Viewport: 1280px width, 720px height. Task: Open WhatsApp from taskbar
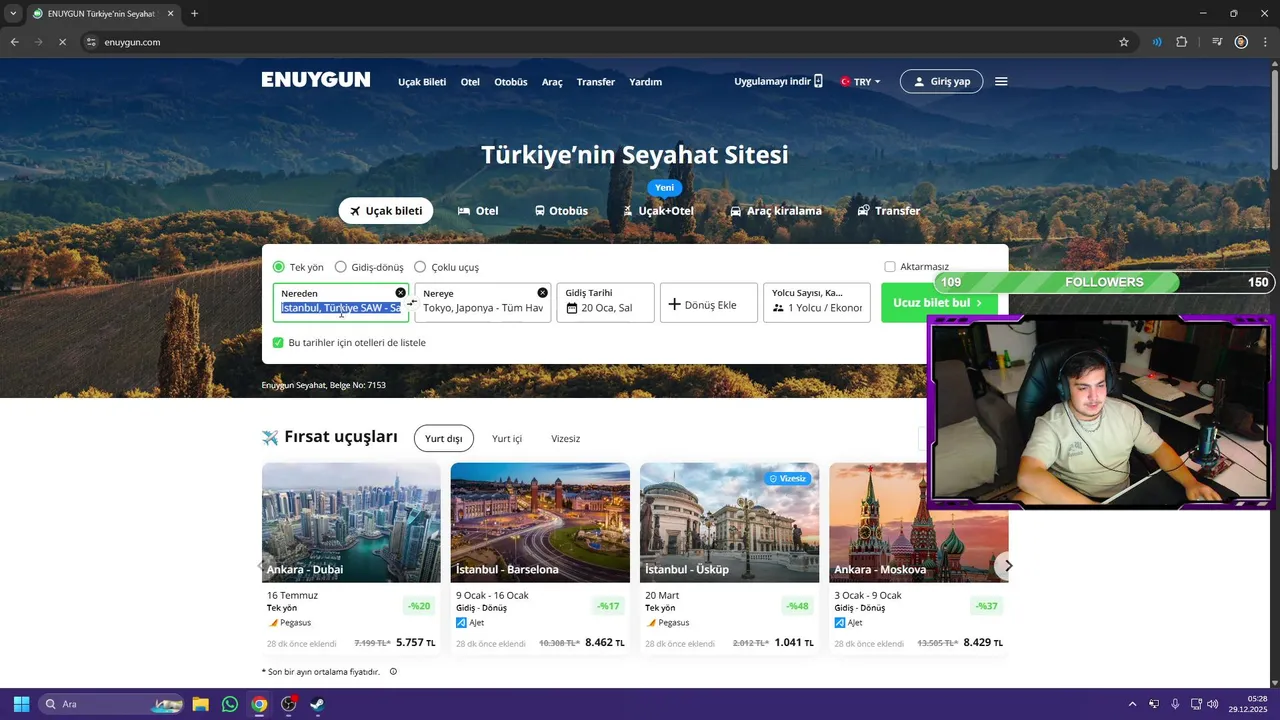click(x=230, y=704)
